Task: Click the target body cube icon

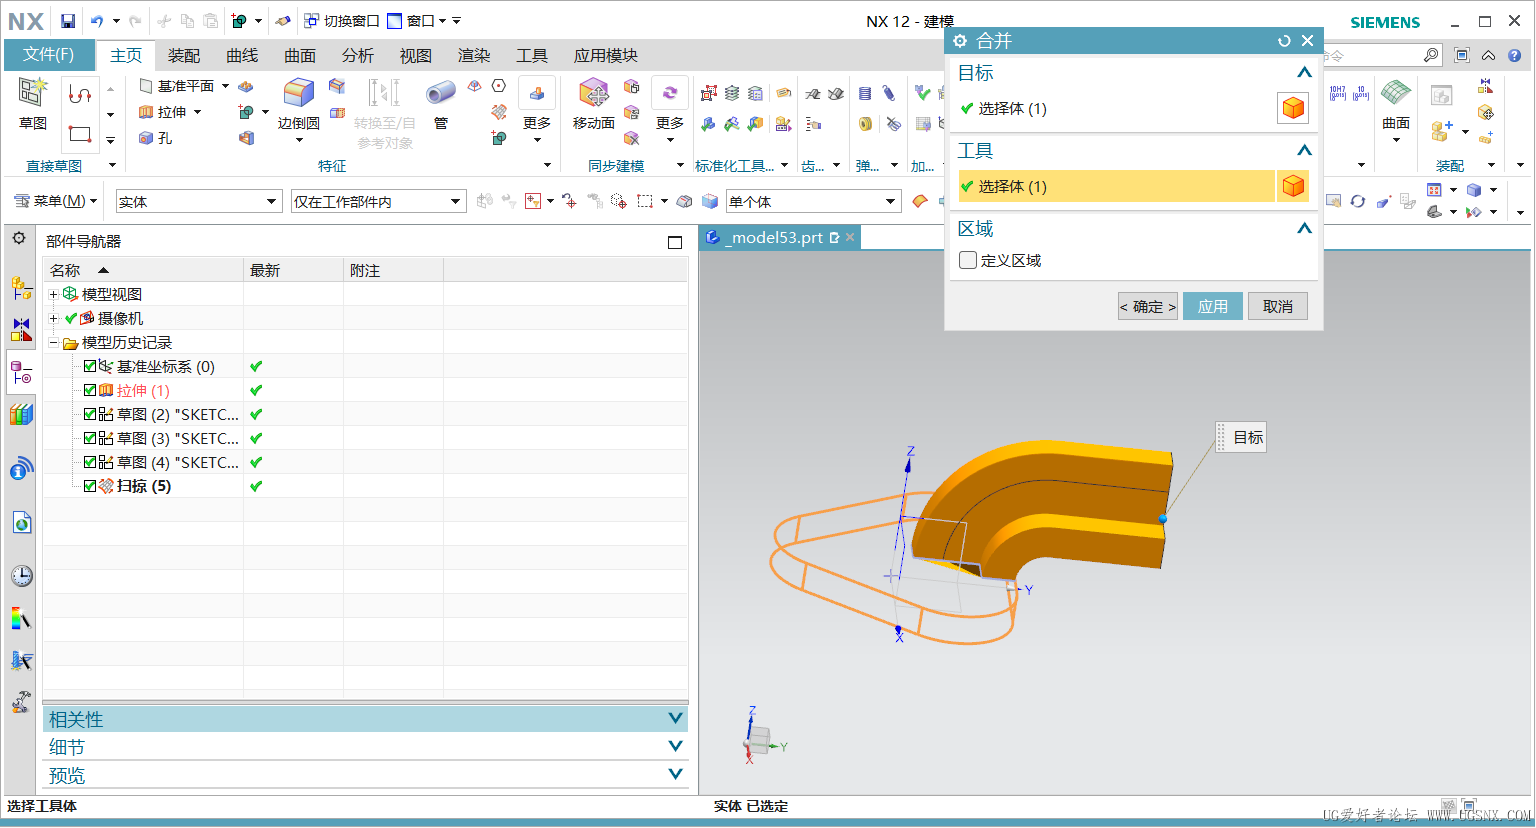Action: [1293, 108]
